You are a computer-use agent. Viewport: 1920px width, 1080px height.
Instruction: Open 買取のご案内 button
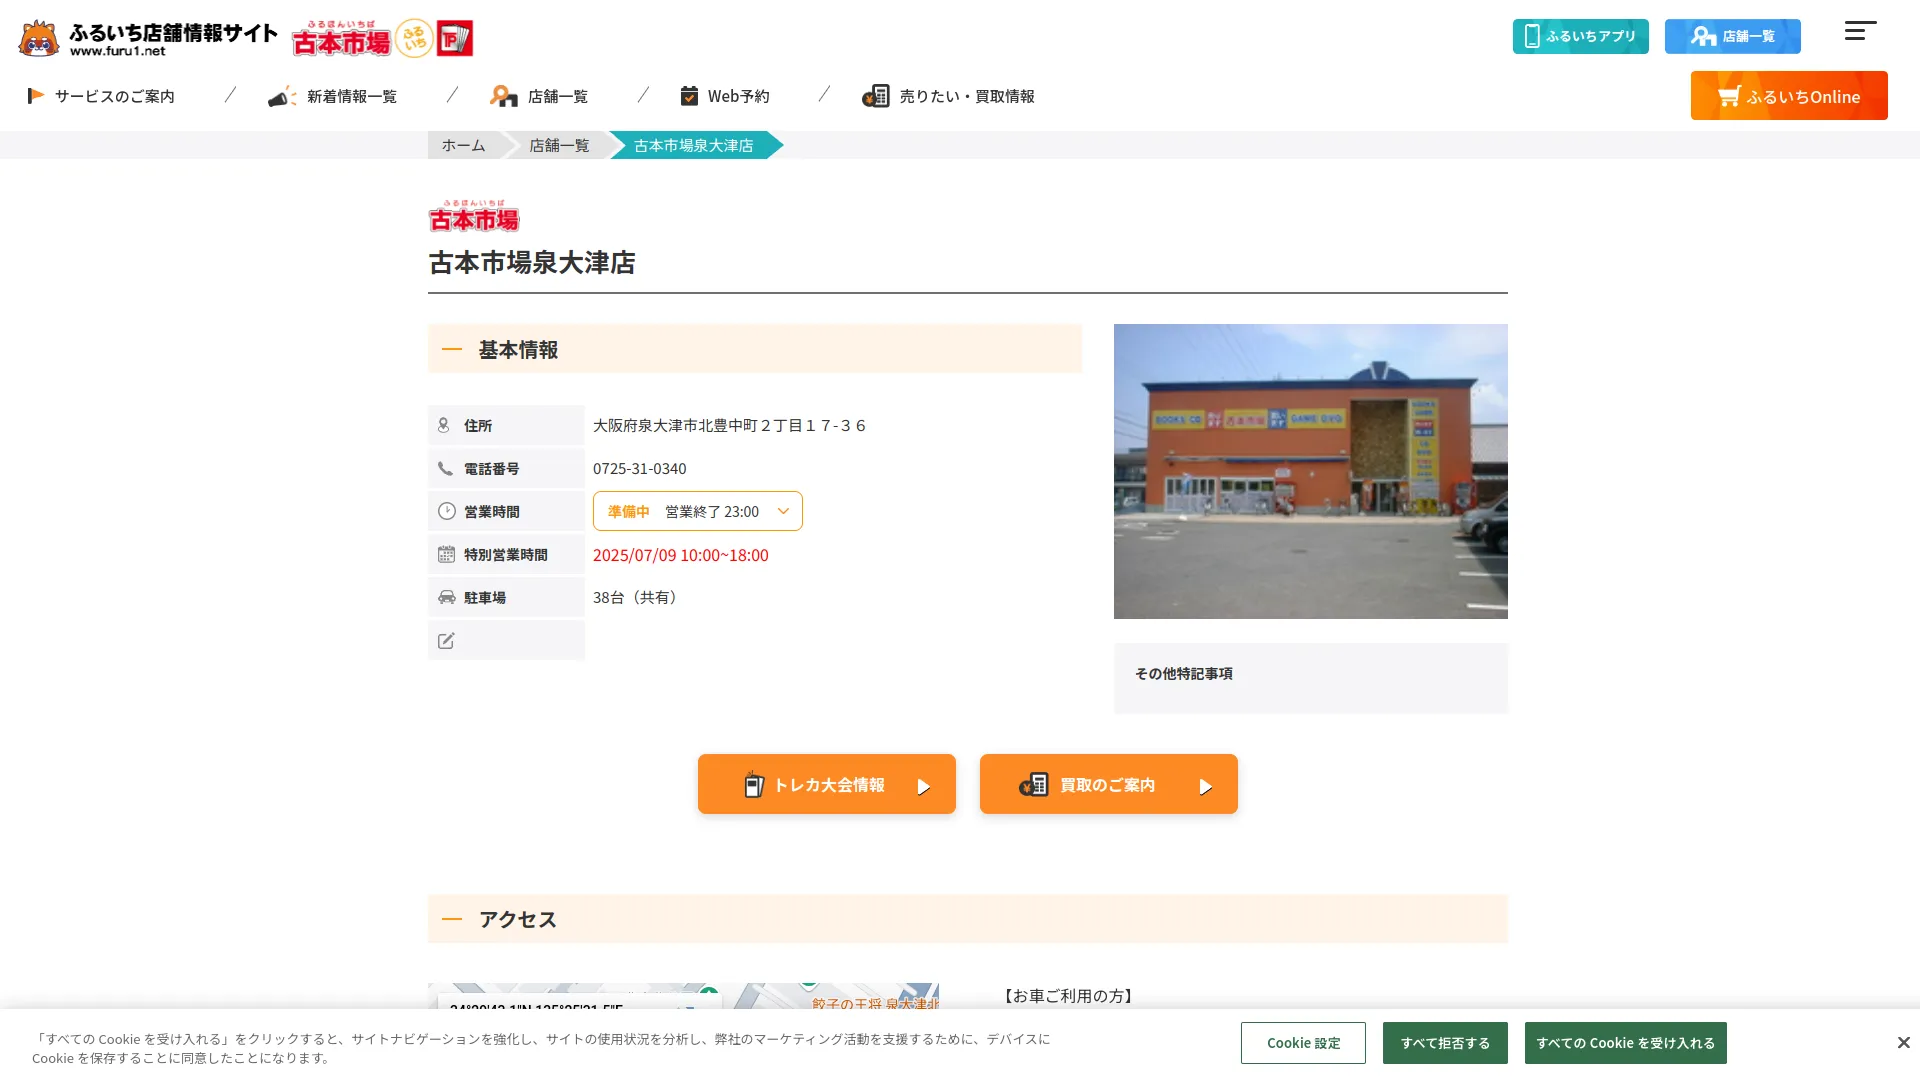click(1108, 784)
